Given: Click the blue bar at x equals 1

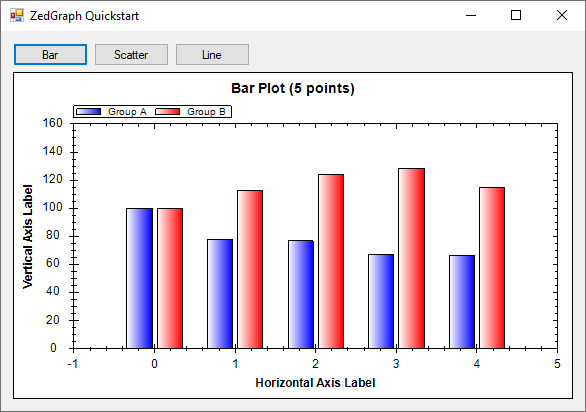Looking at the screenshot, I should pos(220,294).
